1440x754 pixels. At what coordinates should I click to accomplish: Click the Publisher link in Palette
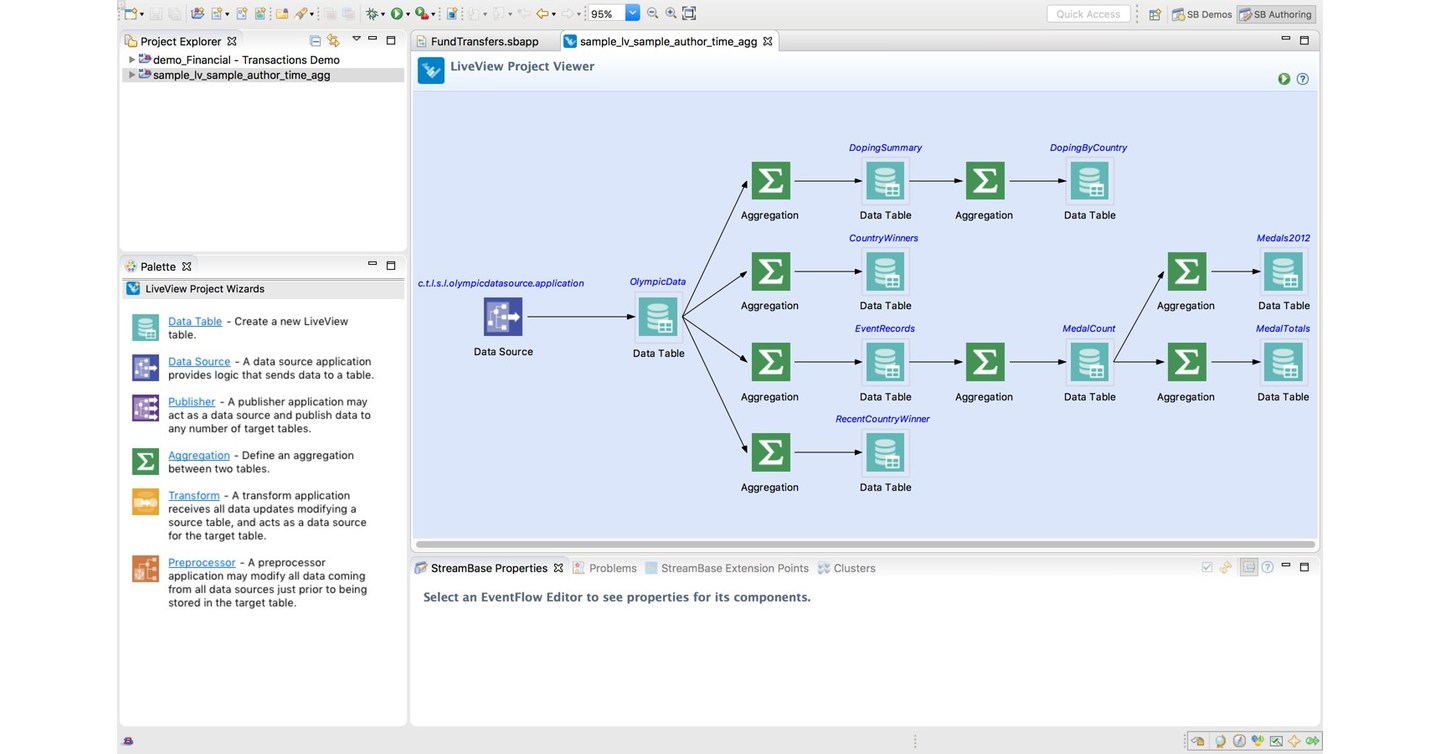[x=191, y=401]
